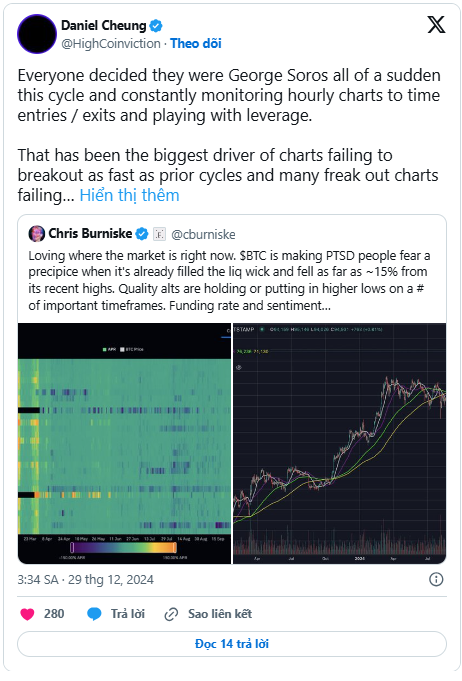Open Chris Burniske's quoted tweet text
Image resolution: width=462 pixels, height=681 pixels.
229,281
